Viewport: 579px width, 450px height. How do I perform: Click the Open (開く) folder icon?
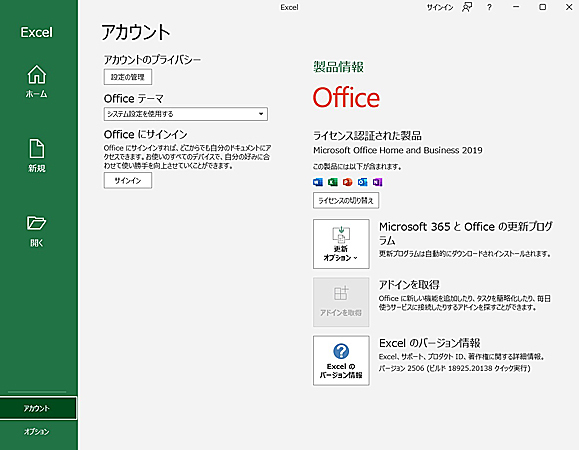[37, 223]
